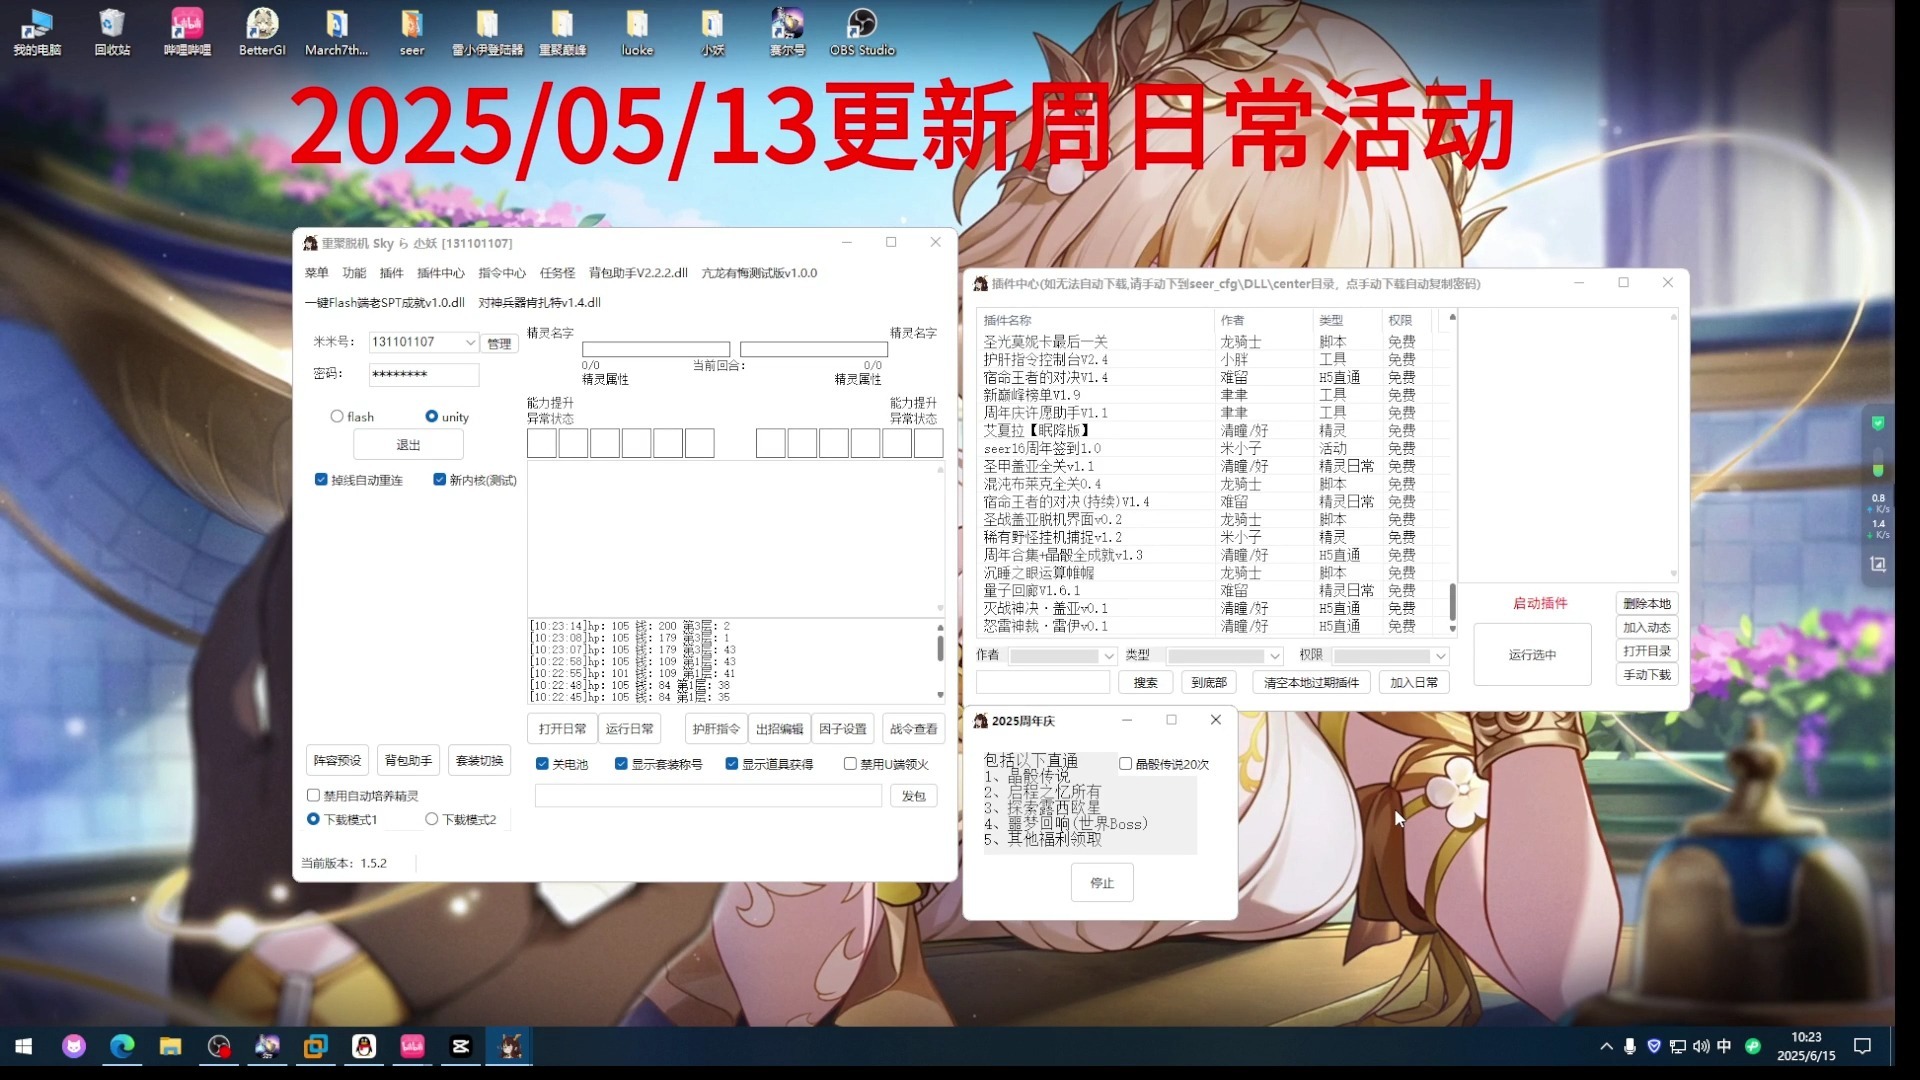The height and width of the screenshot is (1080, 1920).
Task: Open the 赛尔号 desktop shortcut
Action: (787, 31)
